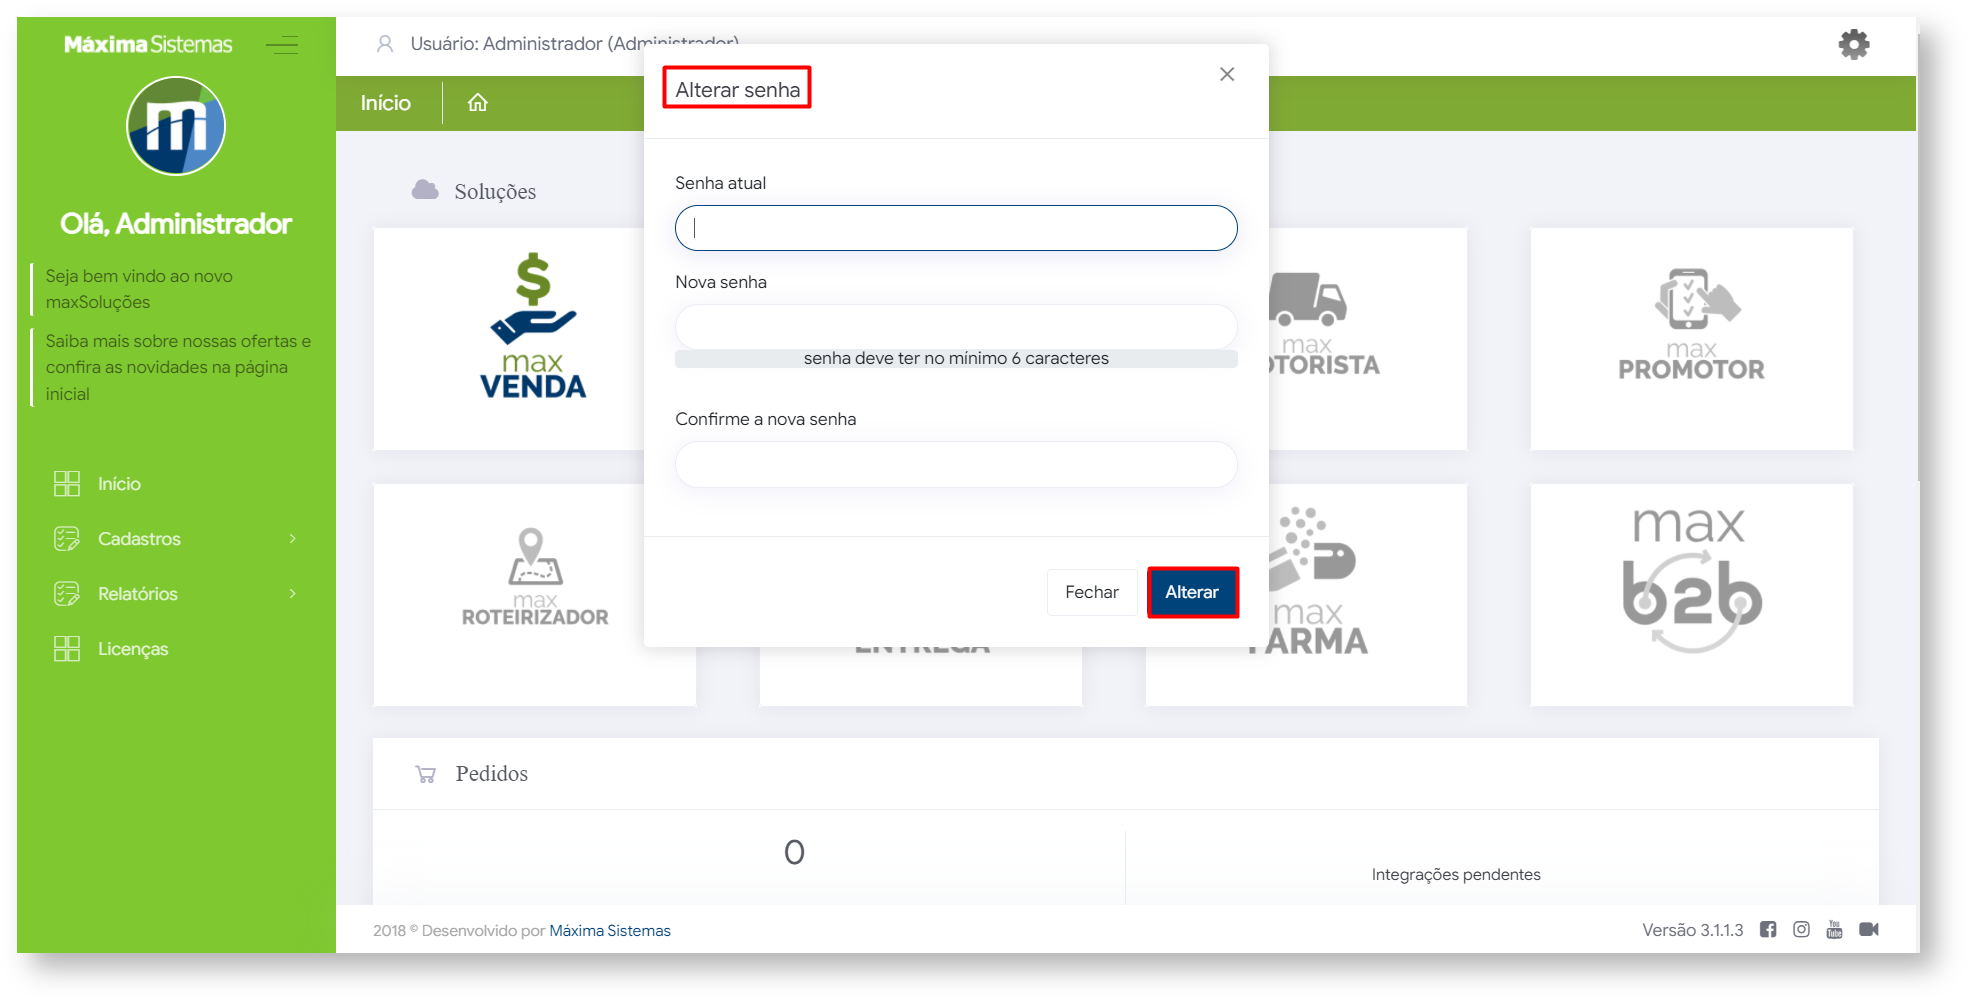The height and width of the screenshot is (1001, 1968).
Task: Open settings gear in top right
Action: (x=1854, y=44)
